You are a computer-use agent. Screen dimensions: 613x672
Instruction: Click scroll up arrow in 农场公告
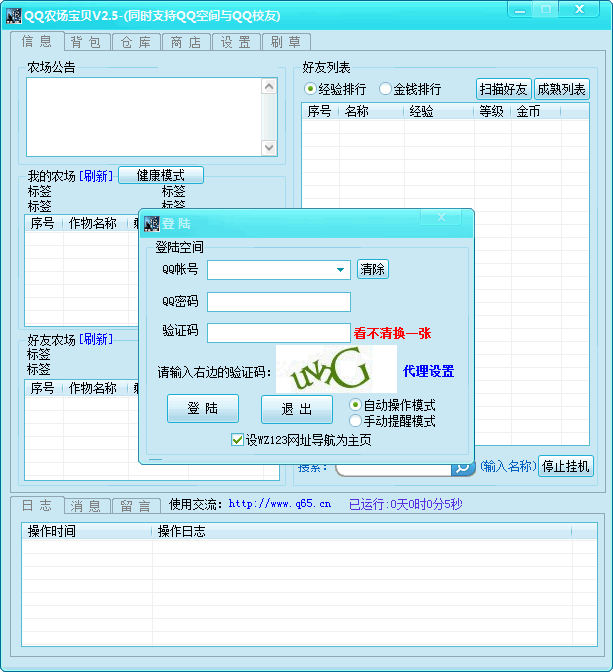269,86
